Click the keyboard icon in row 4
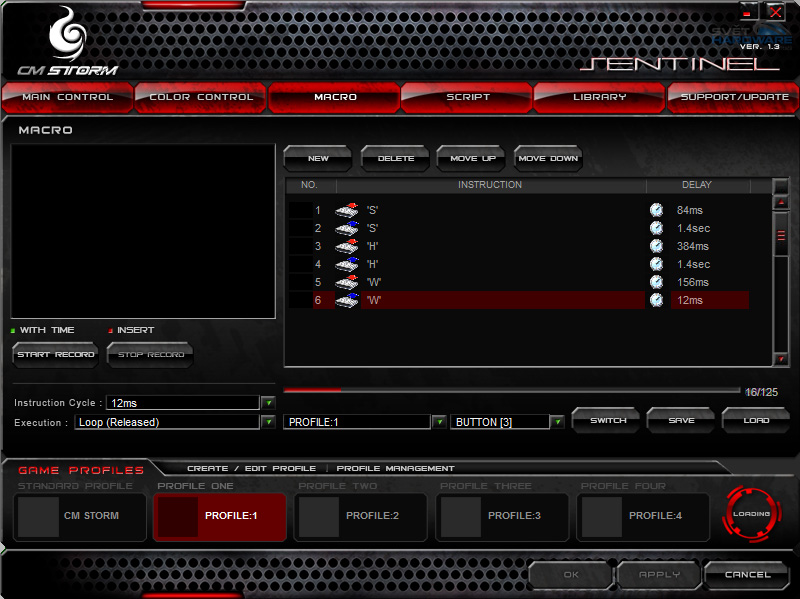Screen dimensions: 800x599 coord(346,264)
